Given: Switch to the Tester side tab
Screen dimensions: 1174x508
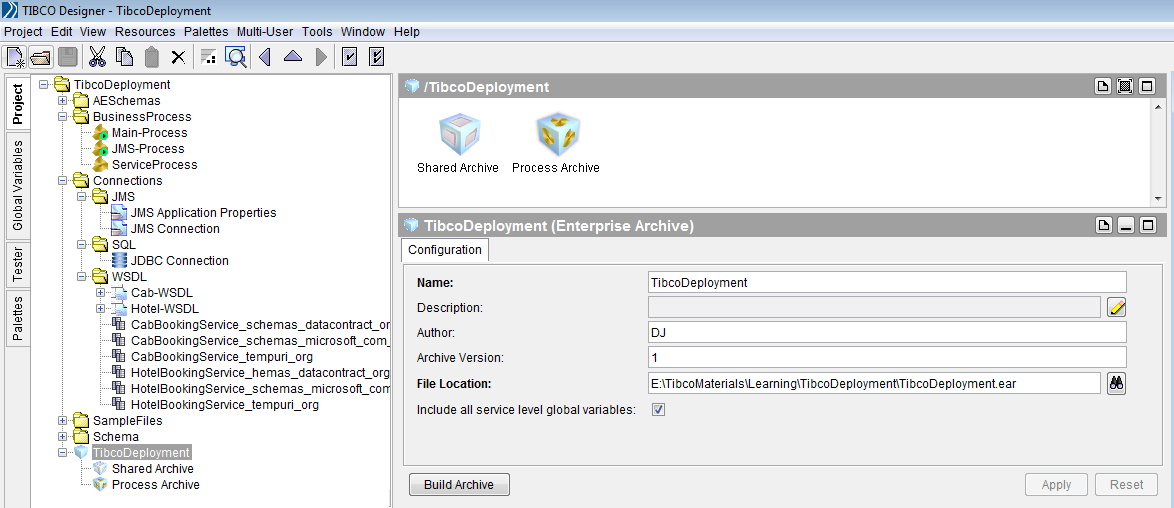Looking at the screenshot, I should pos(18,266).
